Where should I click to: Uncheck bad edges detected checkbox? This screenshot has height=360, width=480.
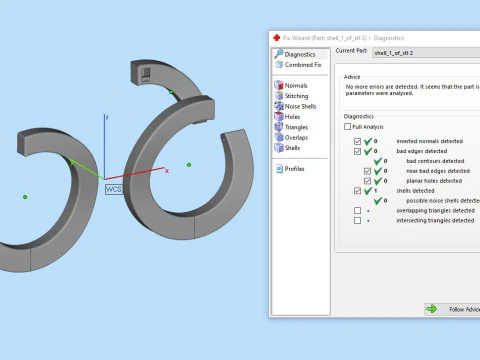pyautogui.click(x=357, y=151)
